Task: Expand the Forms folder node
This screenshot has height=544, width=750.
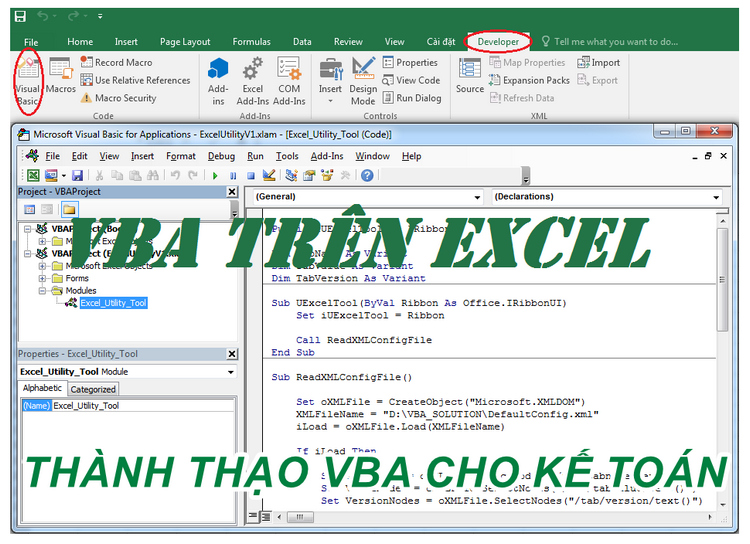Action: tap(43, 278)
